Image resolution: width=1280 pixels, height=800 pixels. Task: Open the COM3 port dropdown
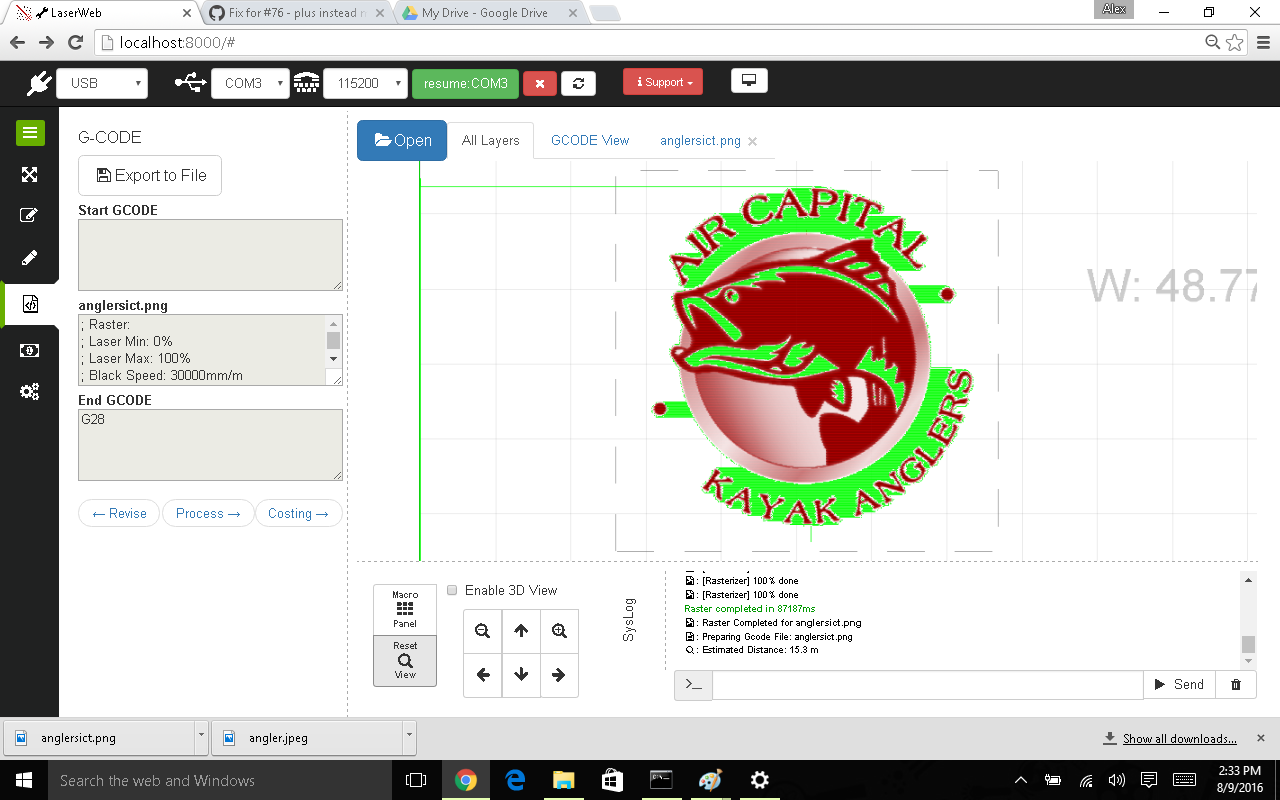click(250, 83)
